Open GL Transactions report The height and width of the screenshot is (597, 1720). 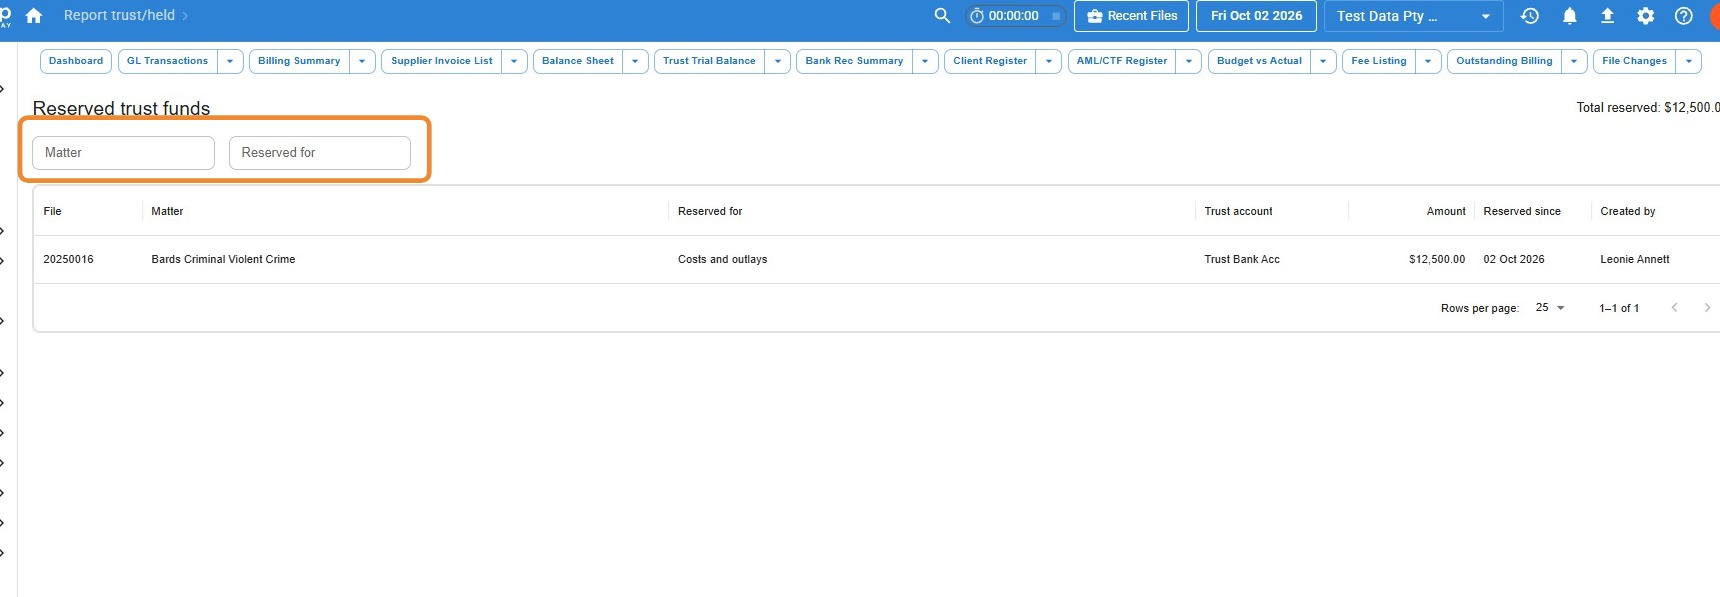point(167,61)
